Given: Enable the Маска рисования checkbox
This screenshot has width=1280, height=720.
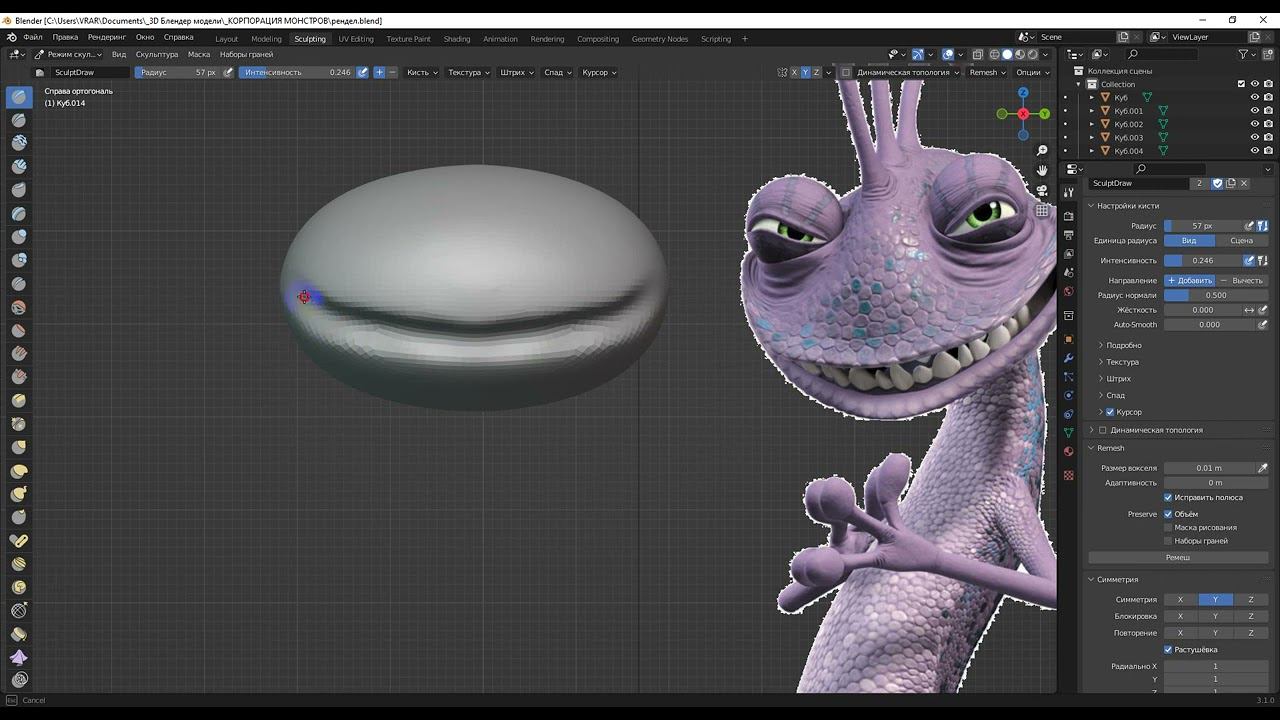Looking at the screenshot, I should [1167, 527].
